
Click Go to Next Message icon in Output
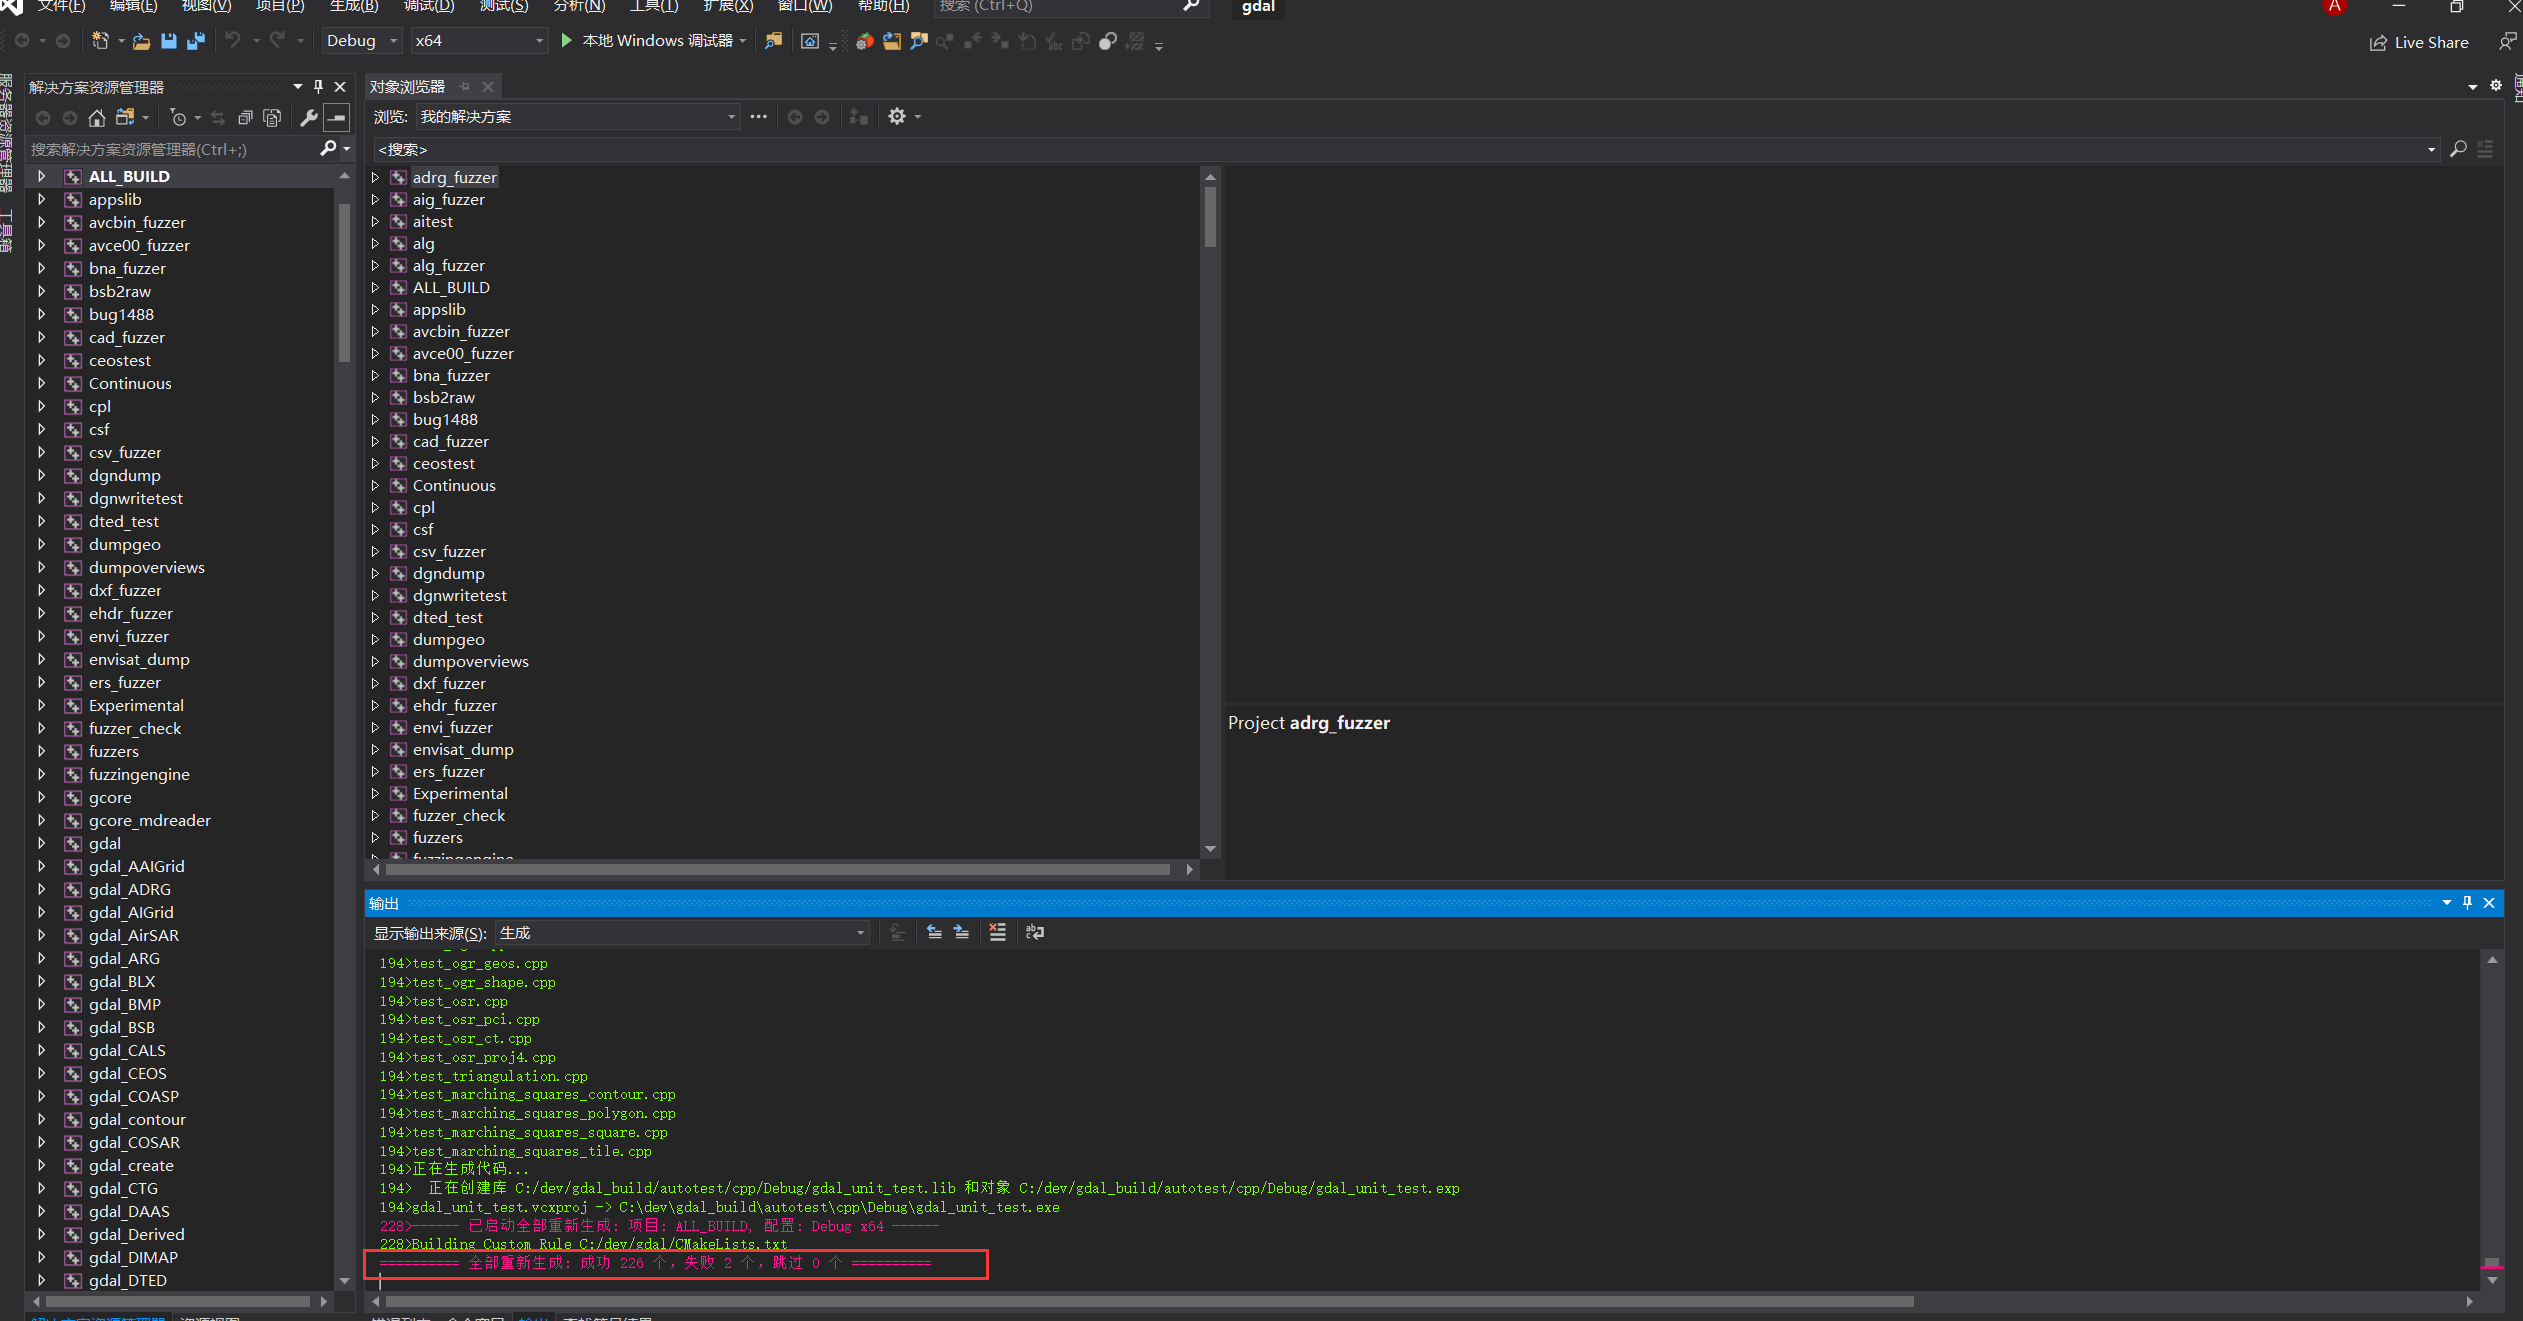pyautogui.click(x=961, y=932)
